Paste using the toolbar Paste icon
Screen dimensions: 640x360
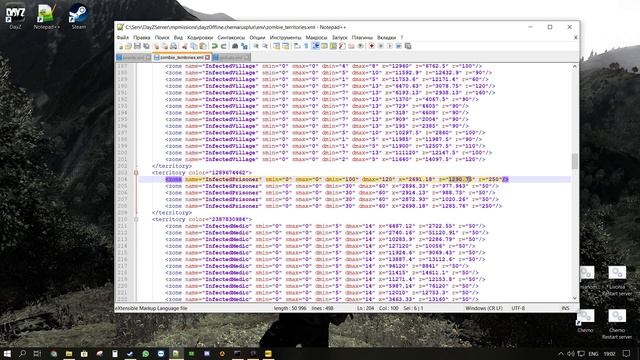tap(202, 46)
